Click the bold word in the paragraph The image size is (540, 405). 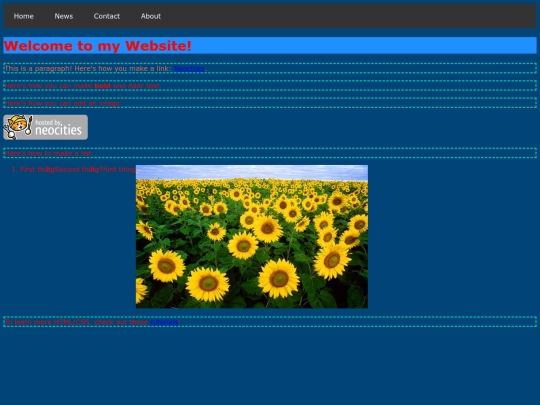(x=102, y=86)
